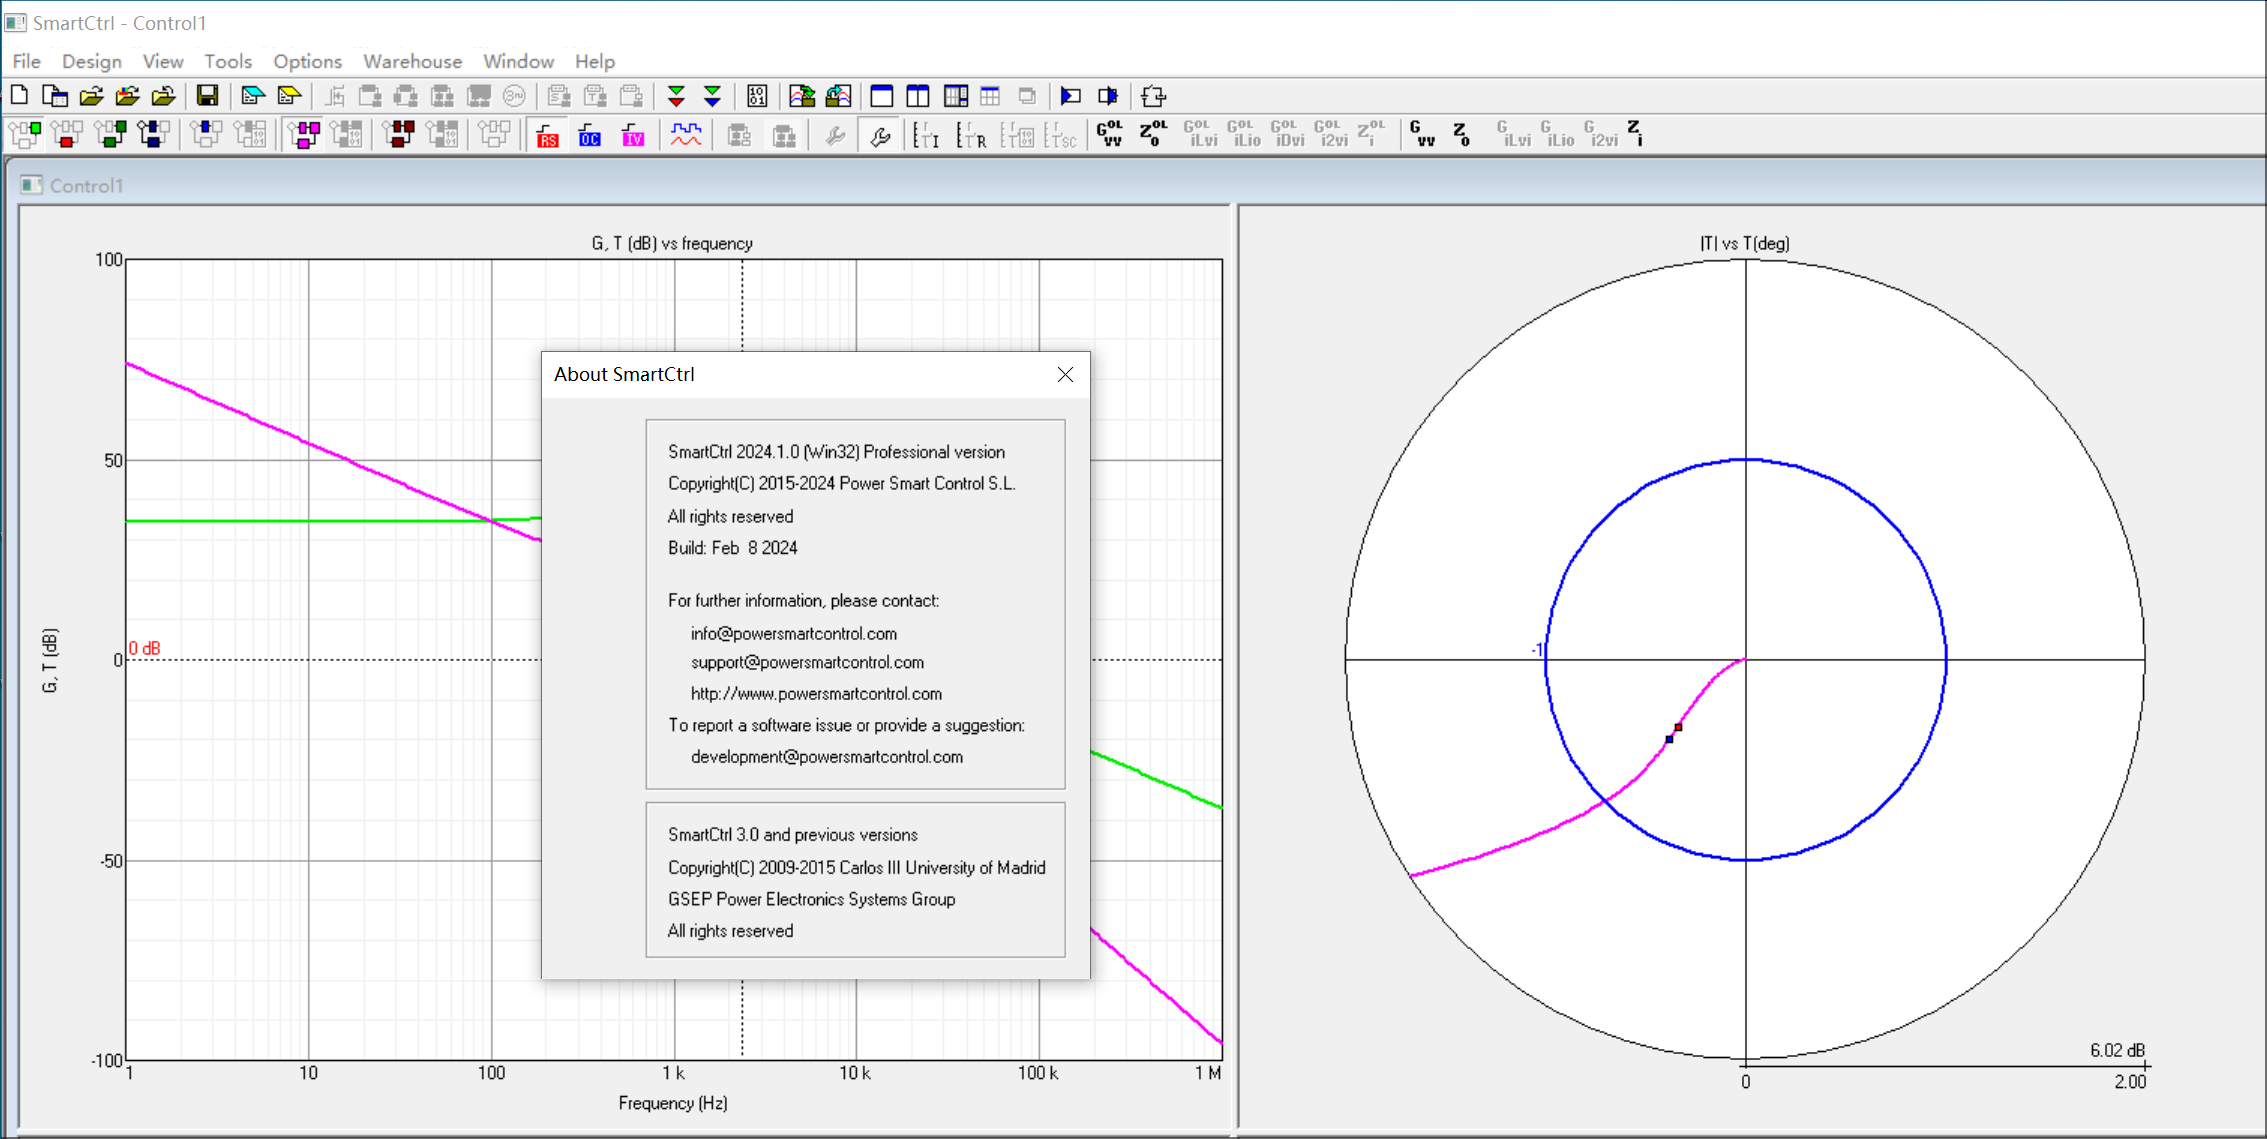The image size is (2267, 1139).
Task: Click the SmartCtrl 2024.1.0 version line
Action: click(836, 452)
